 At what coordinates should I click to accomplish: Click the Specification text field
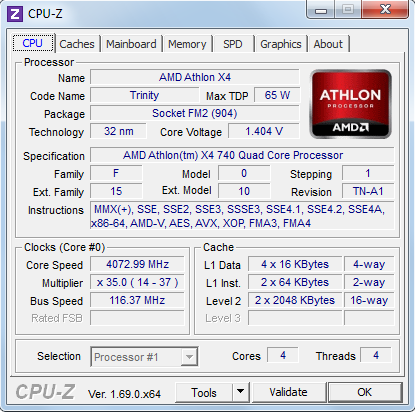(242, 155)
